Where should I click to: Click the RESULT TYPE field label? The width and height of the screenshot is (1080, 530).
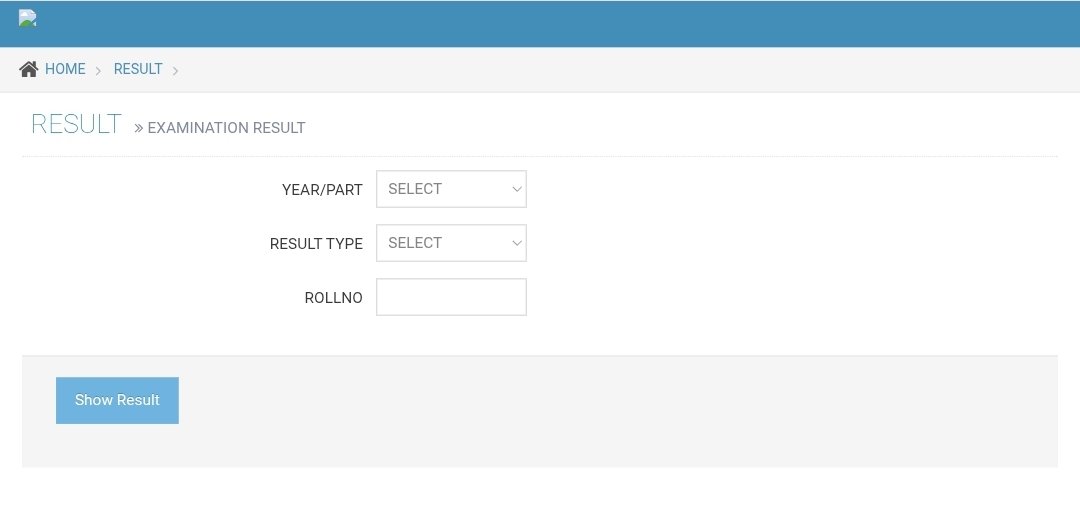pyautogui.click(x=316, y=243)
